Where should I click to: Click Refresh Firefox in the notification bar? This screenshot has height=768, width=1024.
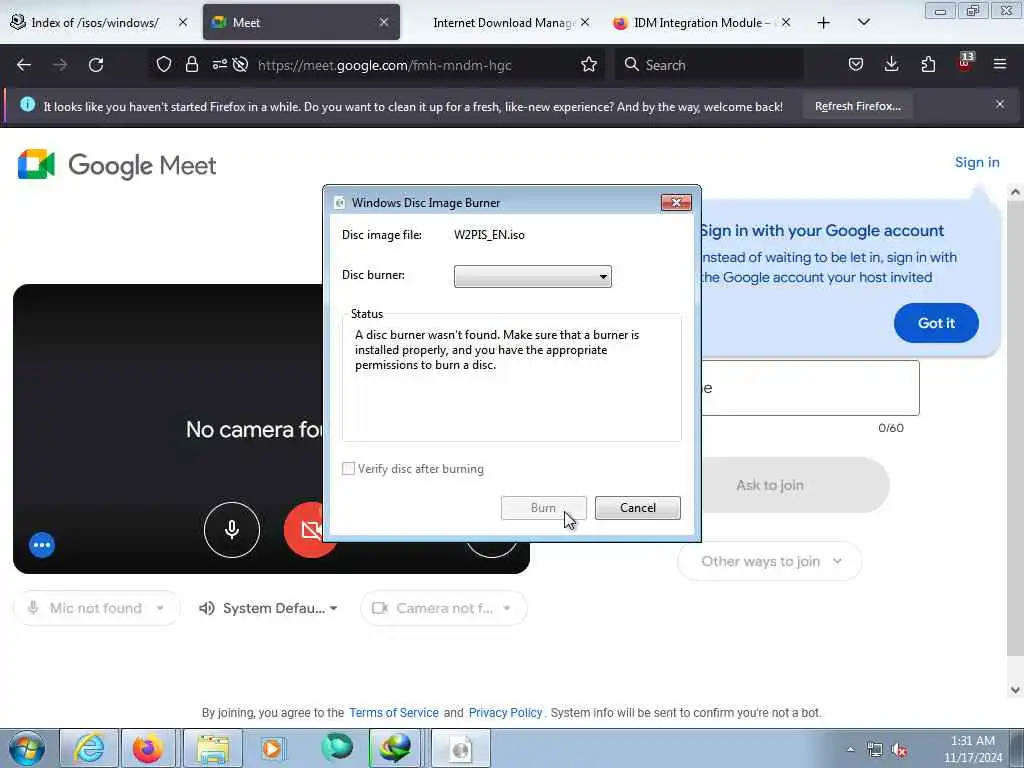click(x=857, y=106)
